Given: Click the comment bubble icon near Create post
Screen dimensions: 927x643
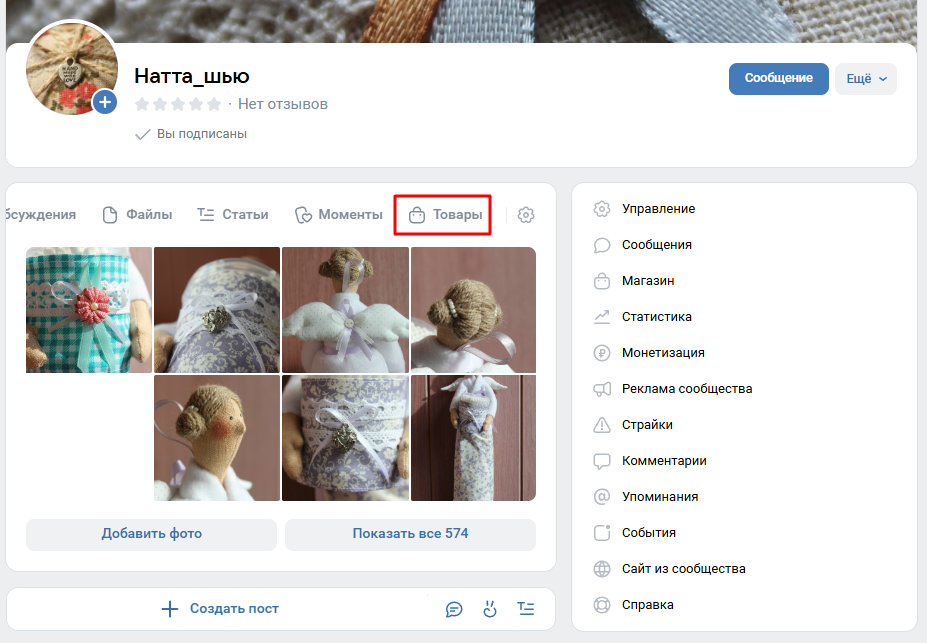Looking at the screenshot, I should tap(454, 608).
